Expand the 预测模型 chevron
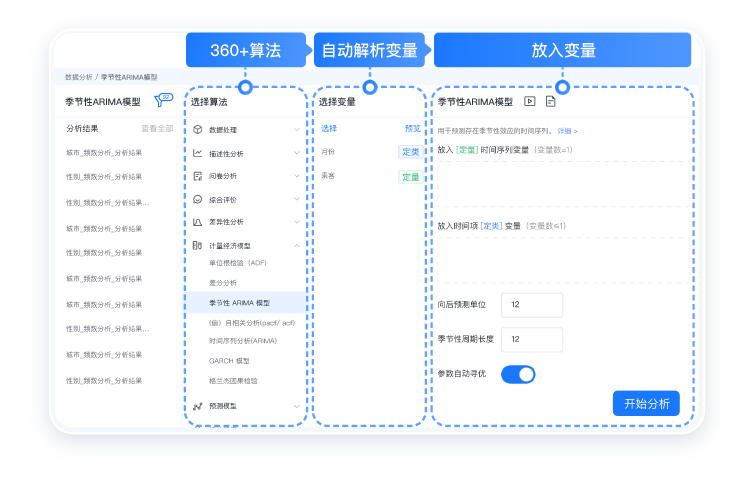The width and height of the screenshot is (750, 486). (x=297, y=406)
